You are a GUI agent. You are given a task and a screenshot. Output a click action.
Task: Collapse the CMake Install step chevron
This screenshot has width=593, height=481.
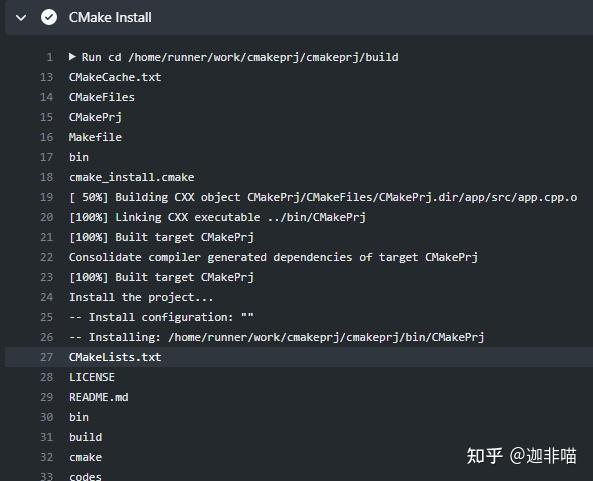click(21, 17)
